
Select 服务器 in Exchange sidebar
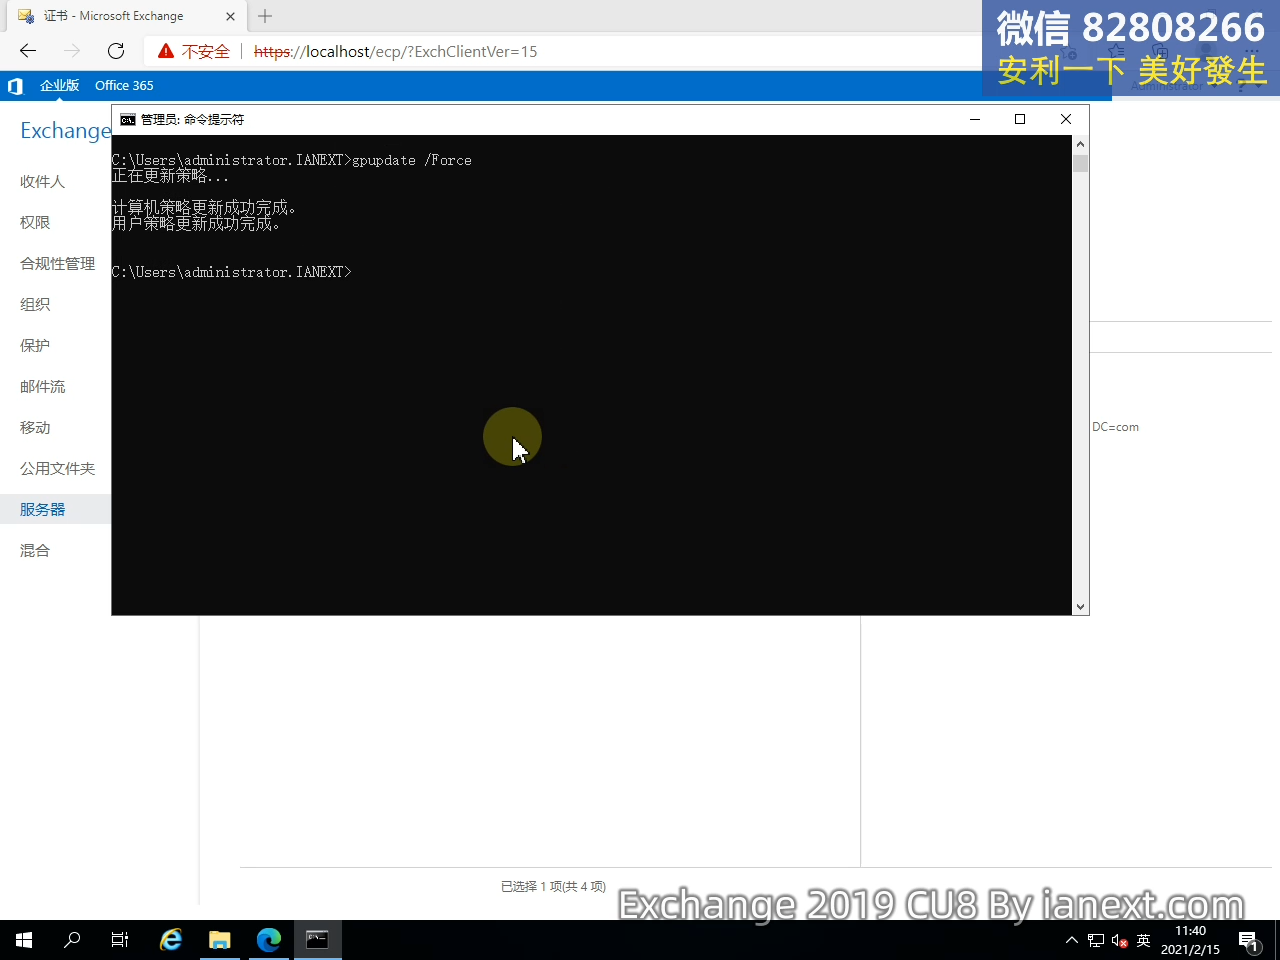click(42, 509)
